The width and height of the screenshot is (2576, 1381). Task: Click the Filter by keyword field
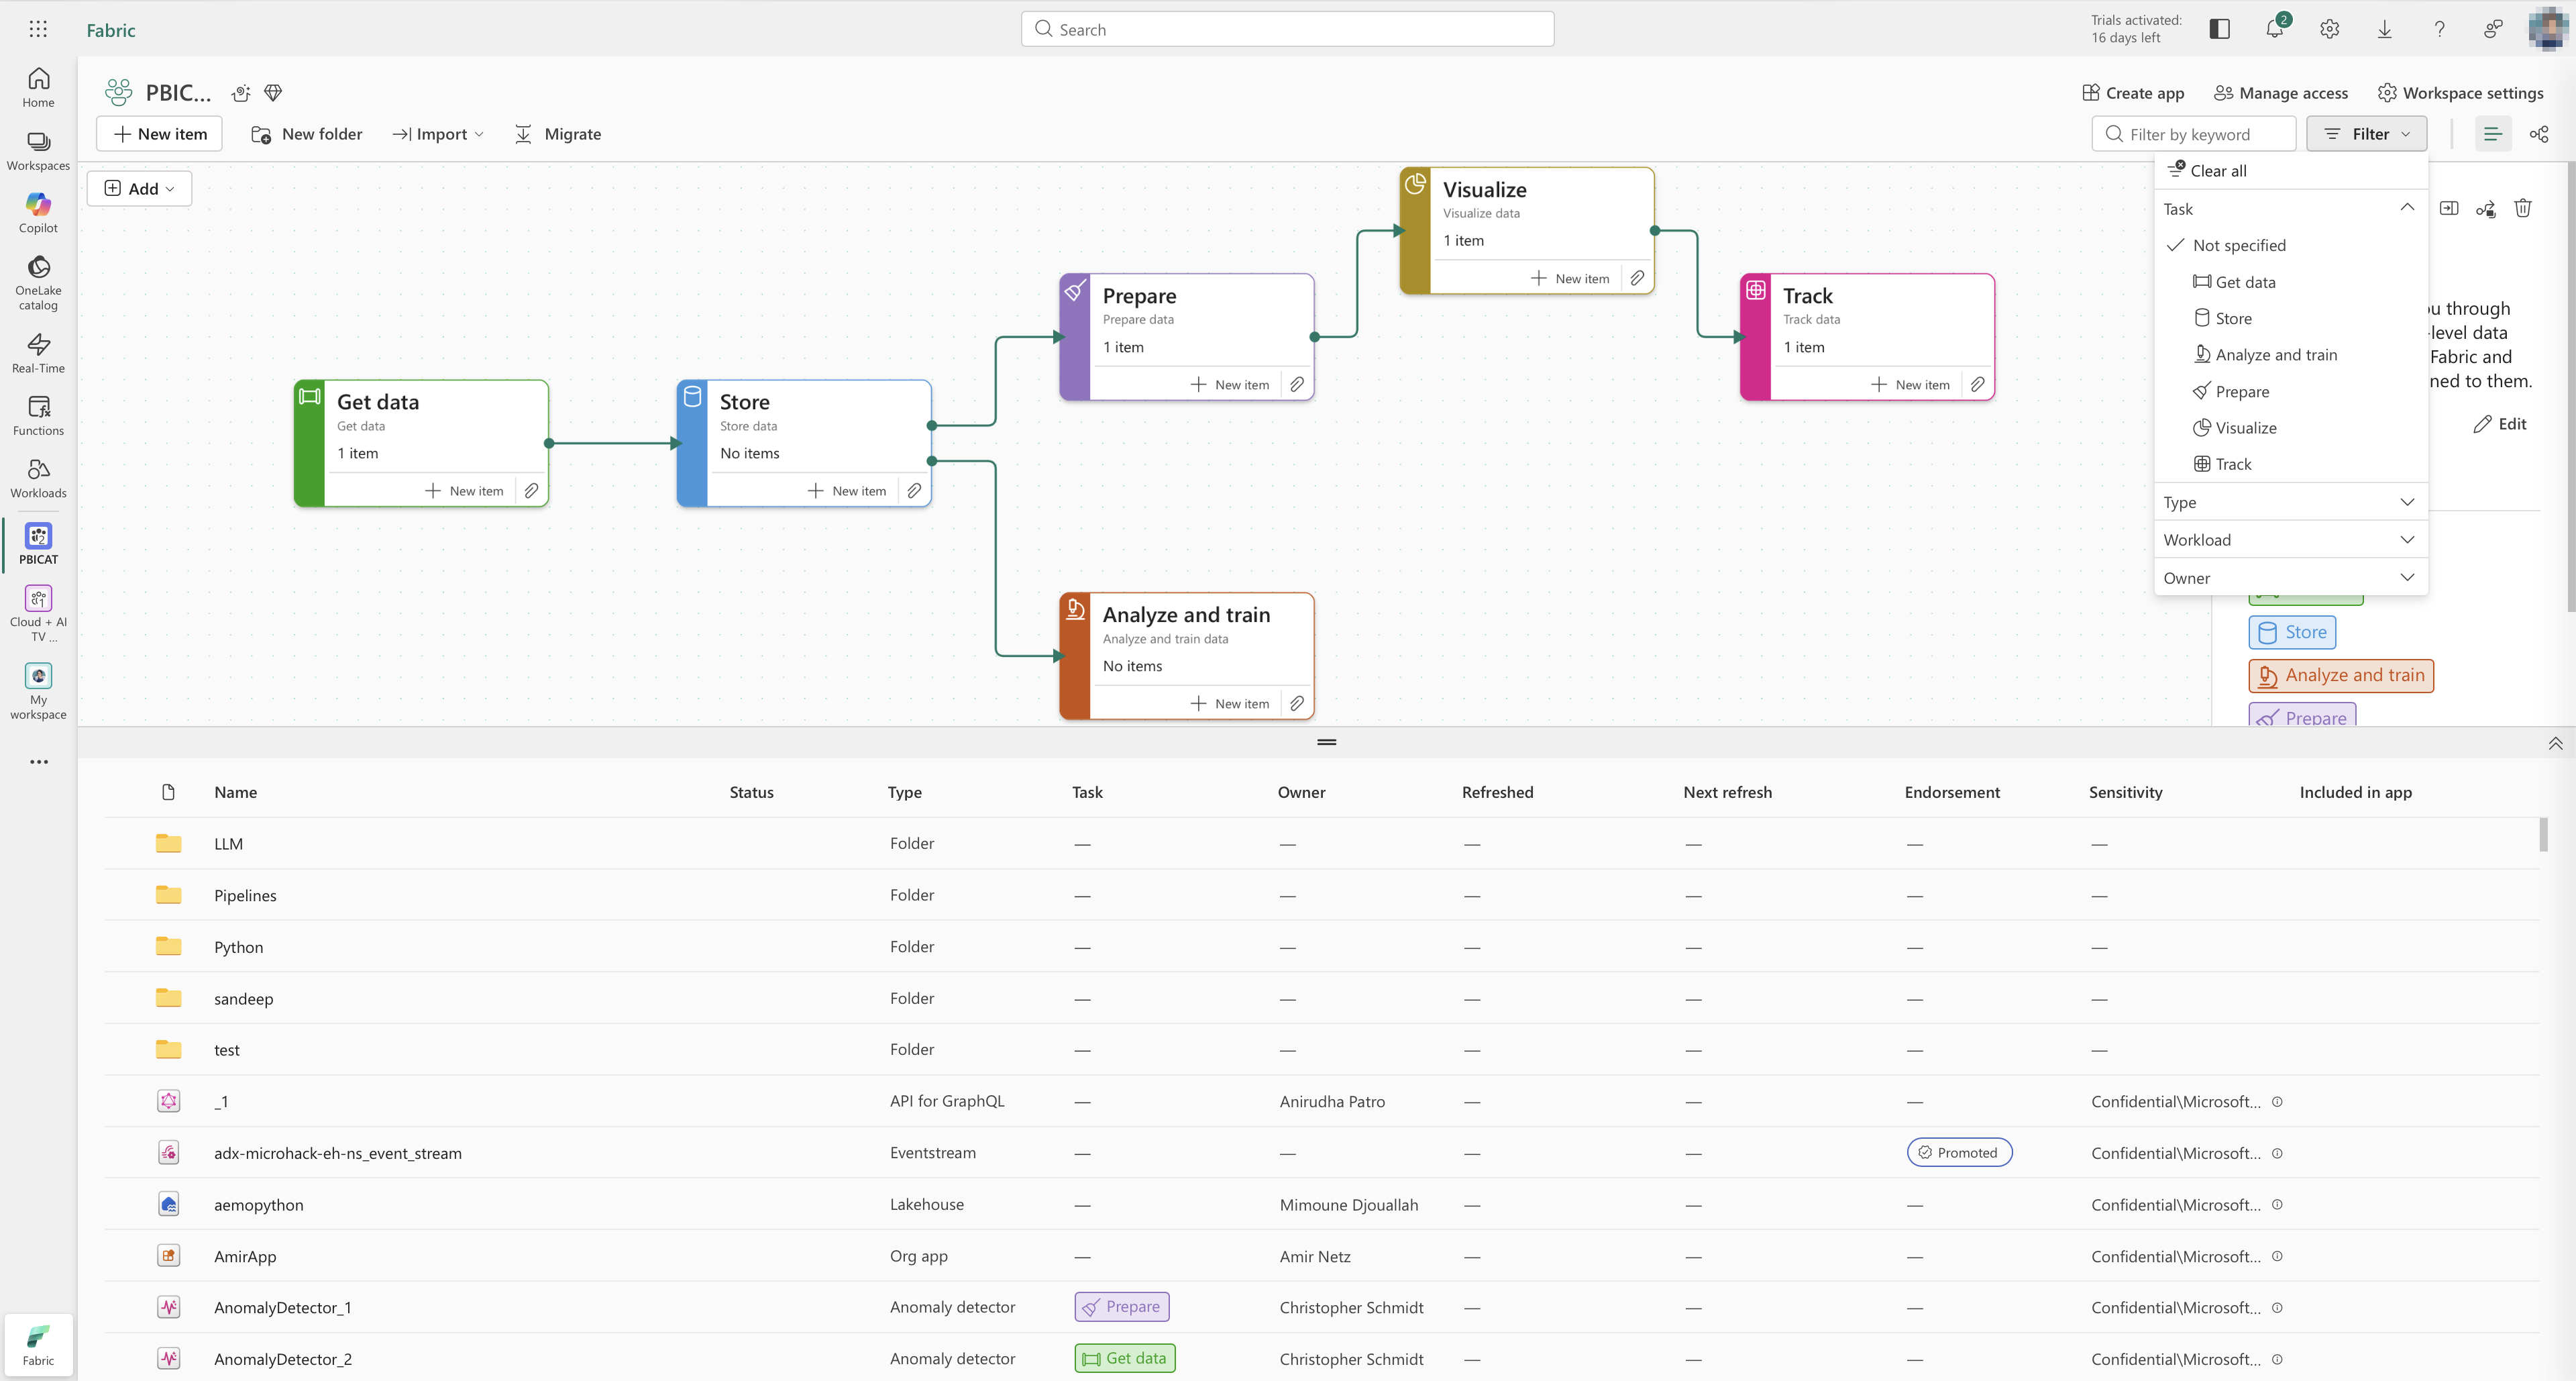2193,134
